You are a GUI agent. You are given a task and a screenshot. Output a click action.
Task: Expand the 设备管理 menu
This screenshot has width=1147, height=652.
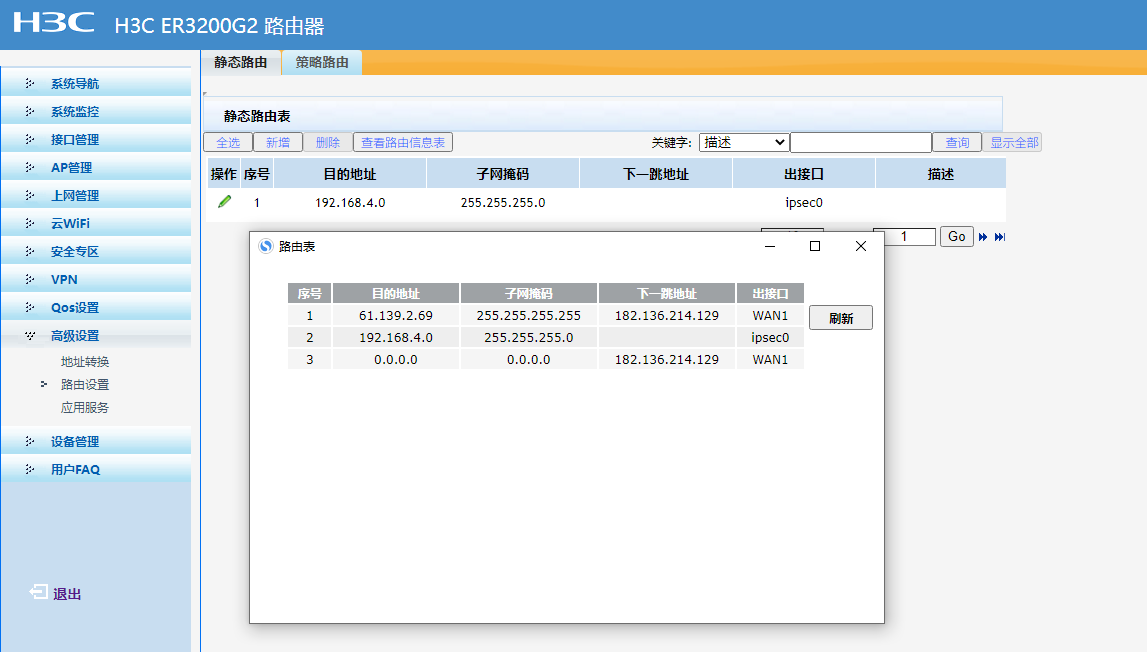click(97, 441)
